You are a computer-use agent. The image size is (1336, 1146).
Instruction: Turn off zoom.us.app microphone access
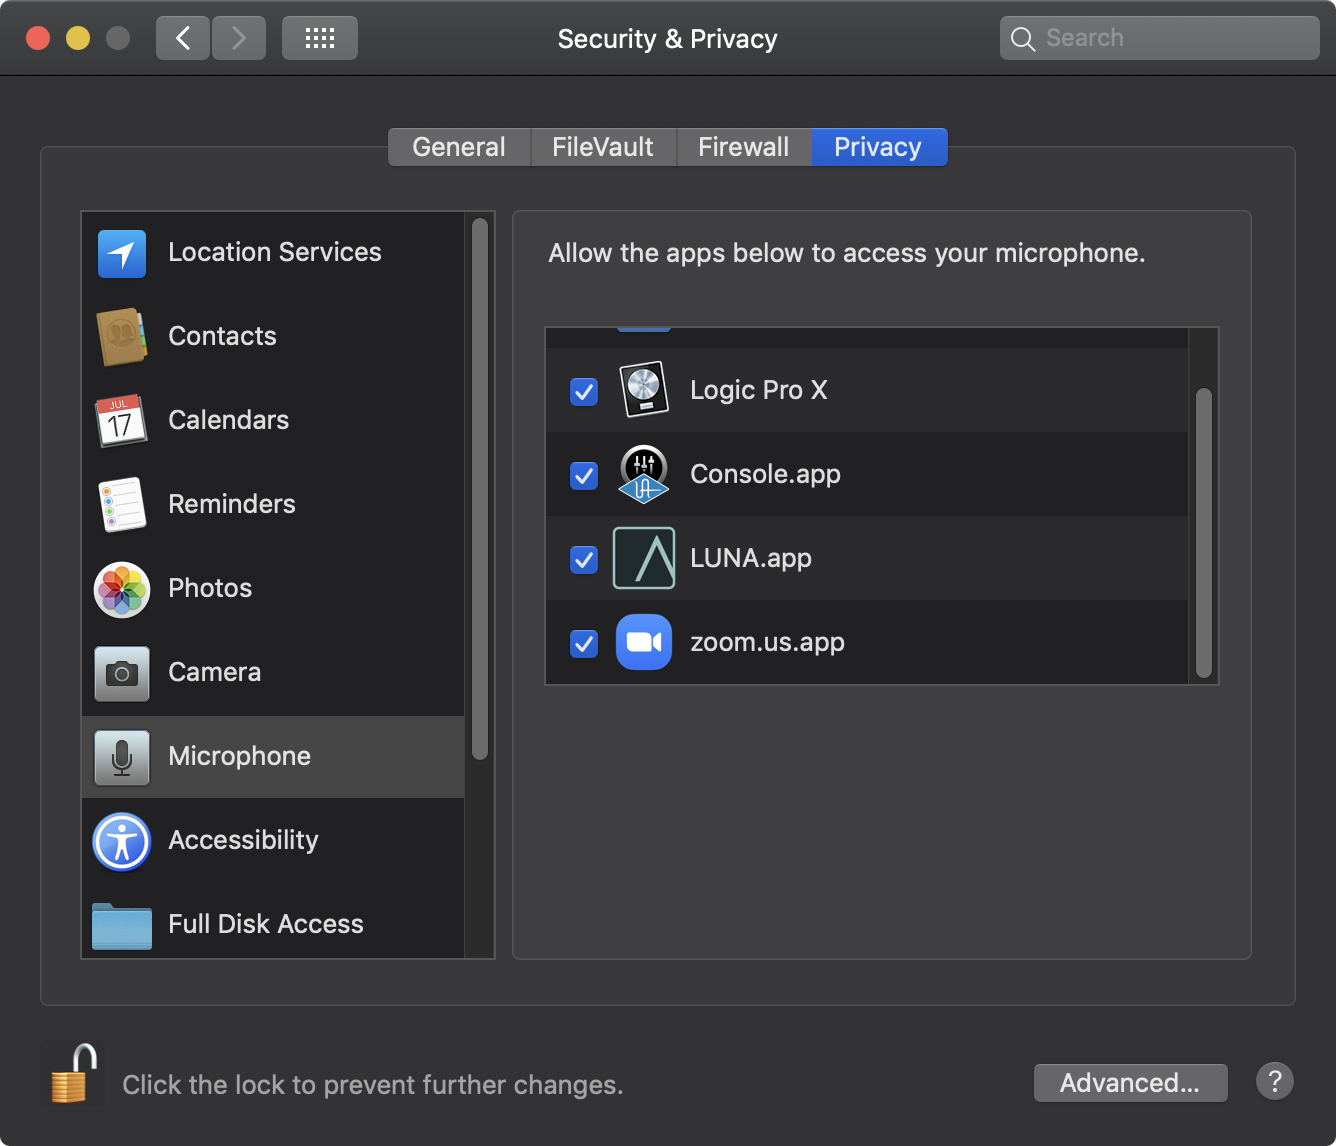pyautogui.click(x=584, y=643)
